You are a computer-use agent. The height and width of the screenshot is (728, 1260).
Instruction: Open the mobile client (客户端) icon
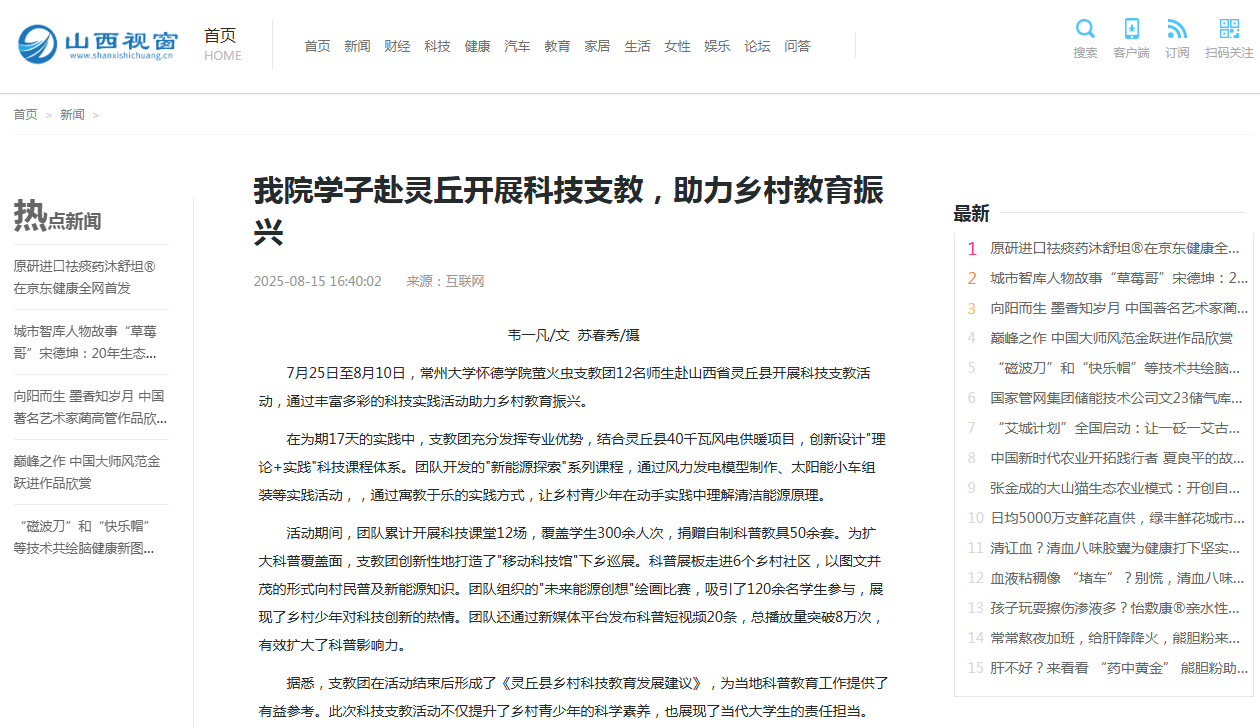[x=1131, y=29]
